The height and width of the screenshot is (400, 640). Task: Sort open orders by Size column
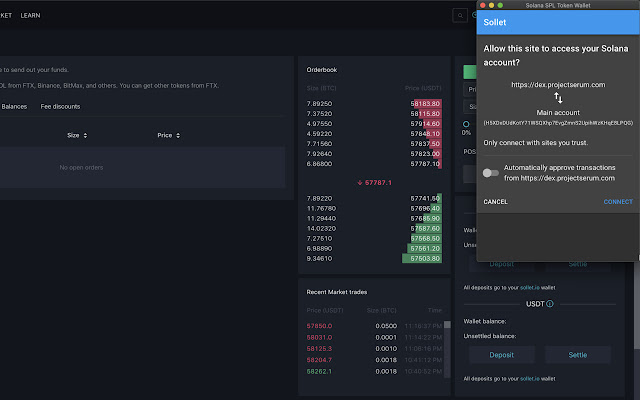tap(77, 135)
